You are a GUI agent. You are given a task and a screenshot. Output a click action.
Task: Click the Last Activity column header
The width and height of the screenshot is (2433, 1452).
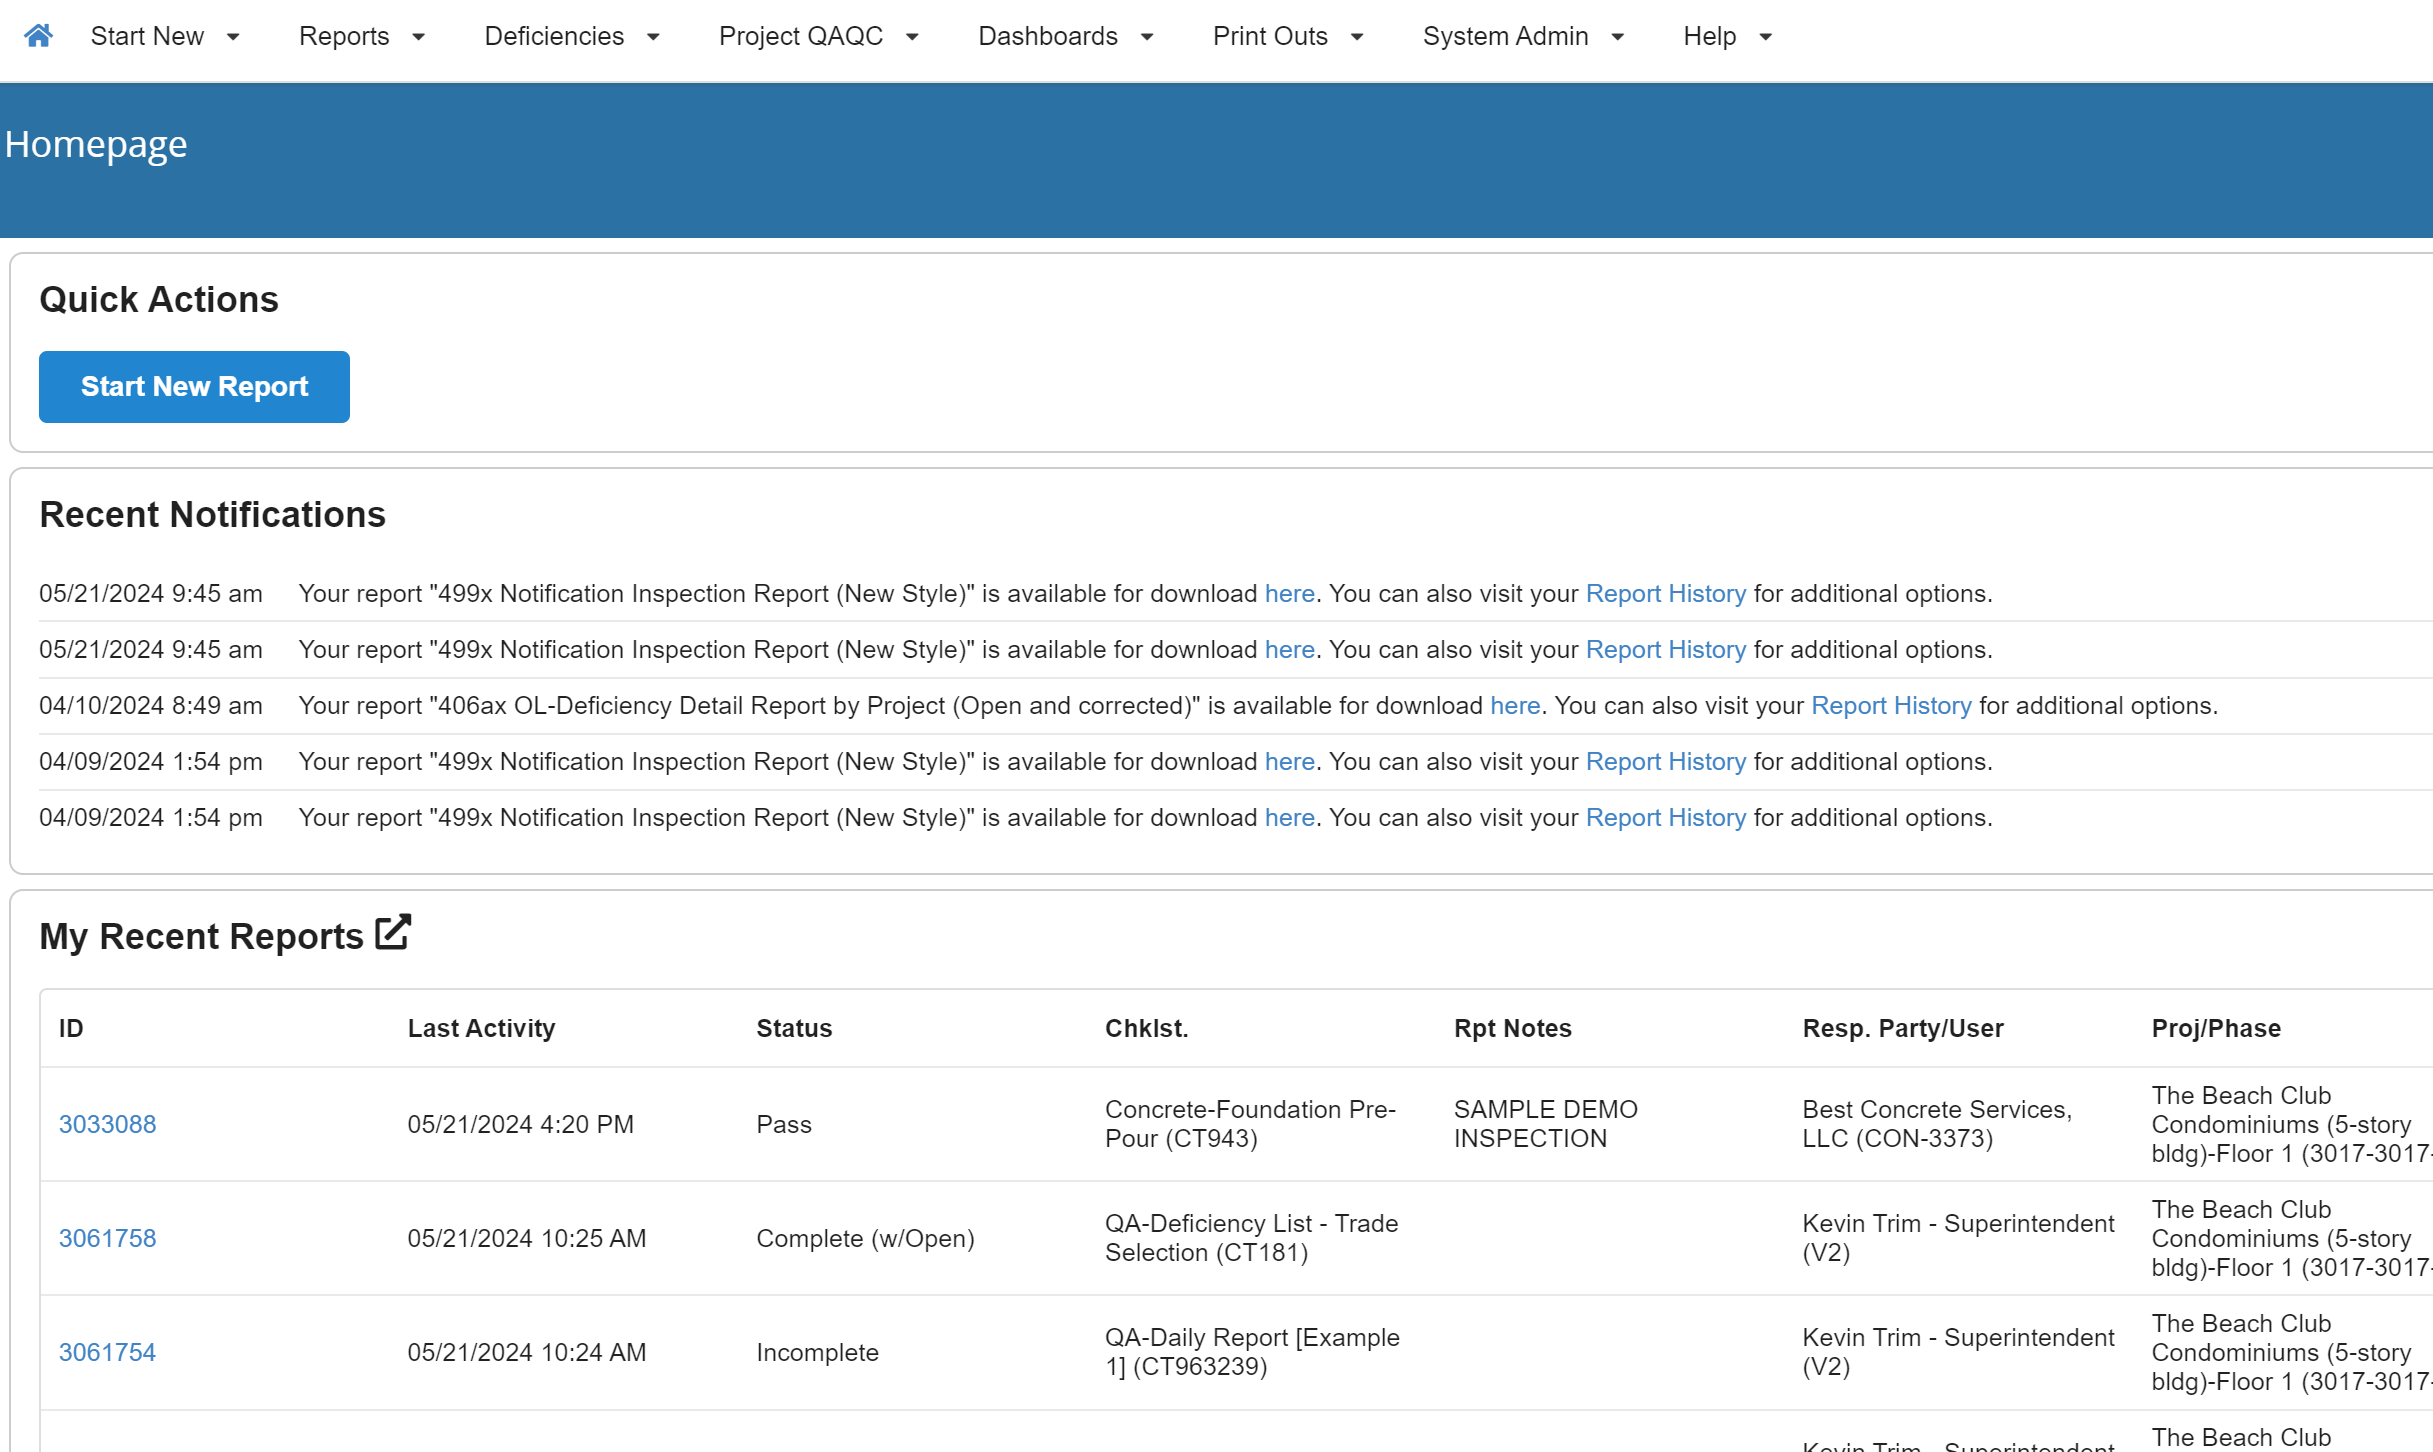481,1028
